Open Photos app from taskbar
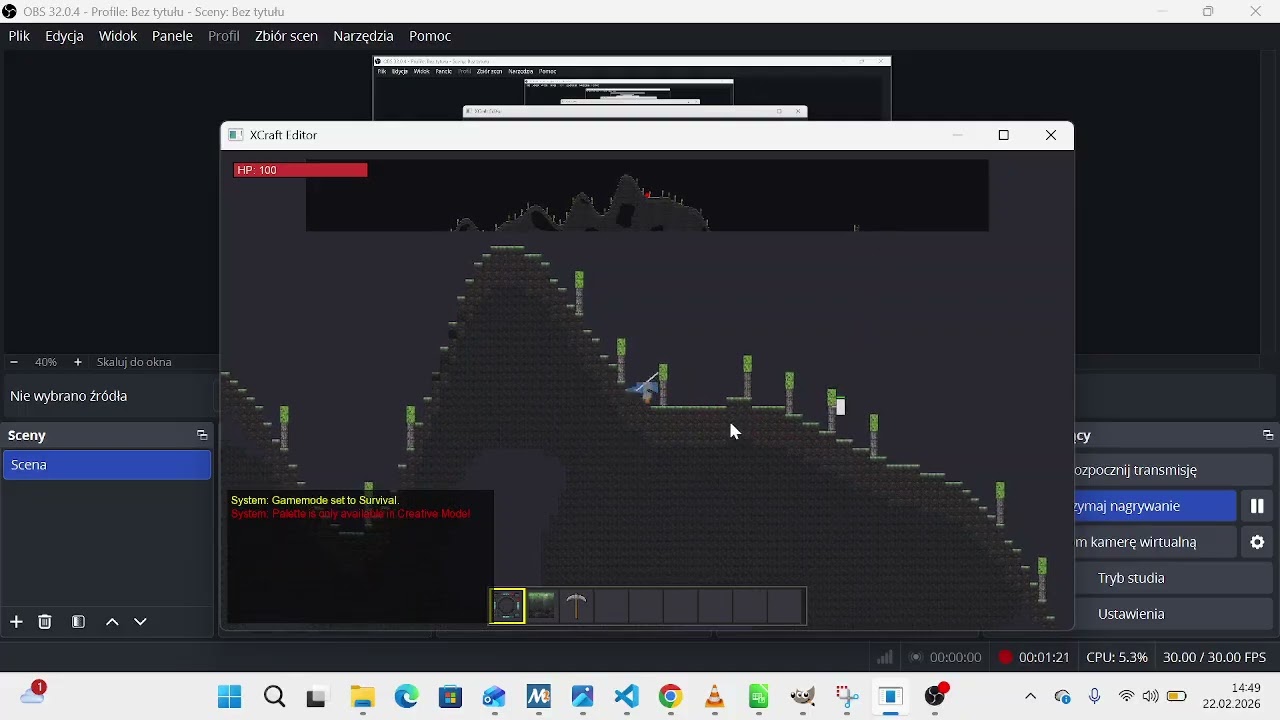Screen dimensions: 1280x720 583,697
